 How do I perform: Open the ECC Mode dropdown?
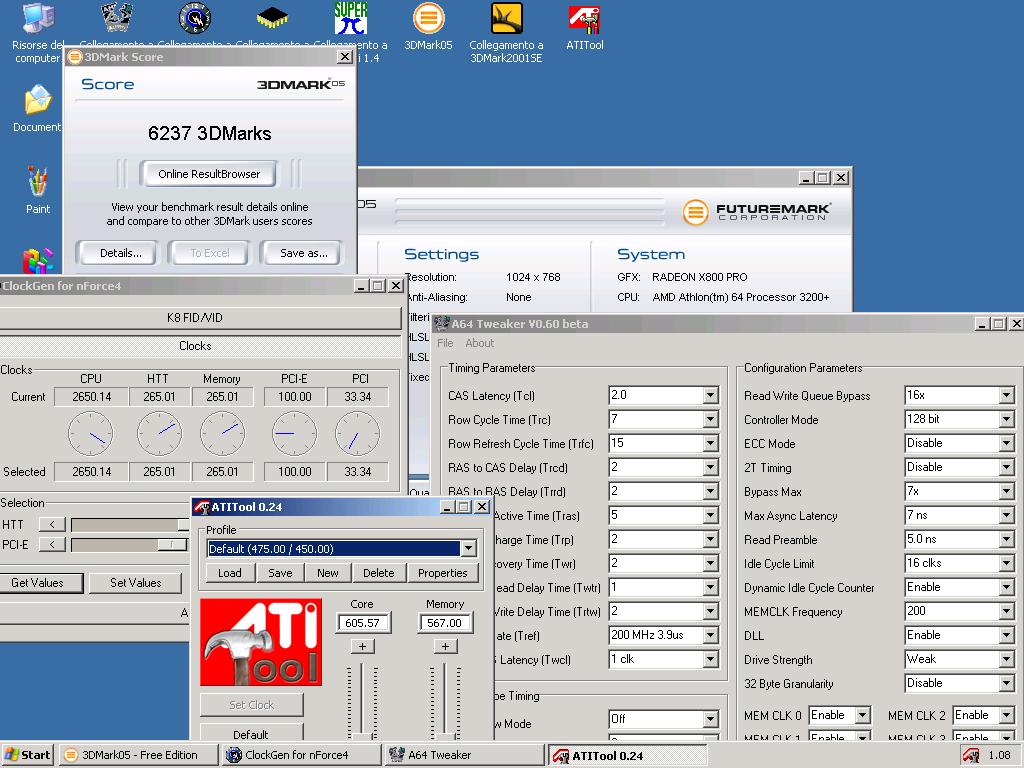pos(1006,443)
